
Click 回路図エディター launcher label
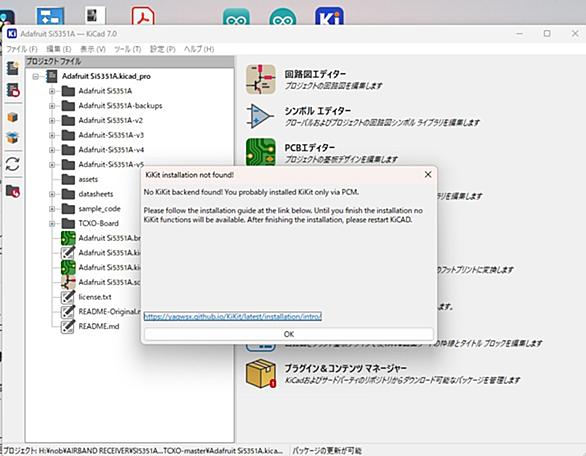coord(315,74)
